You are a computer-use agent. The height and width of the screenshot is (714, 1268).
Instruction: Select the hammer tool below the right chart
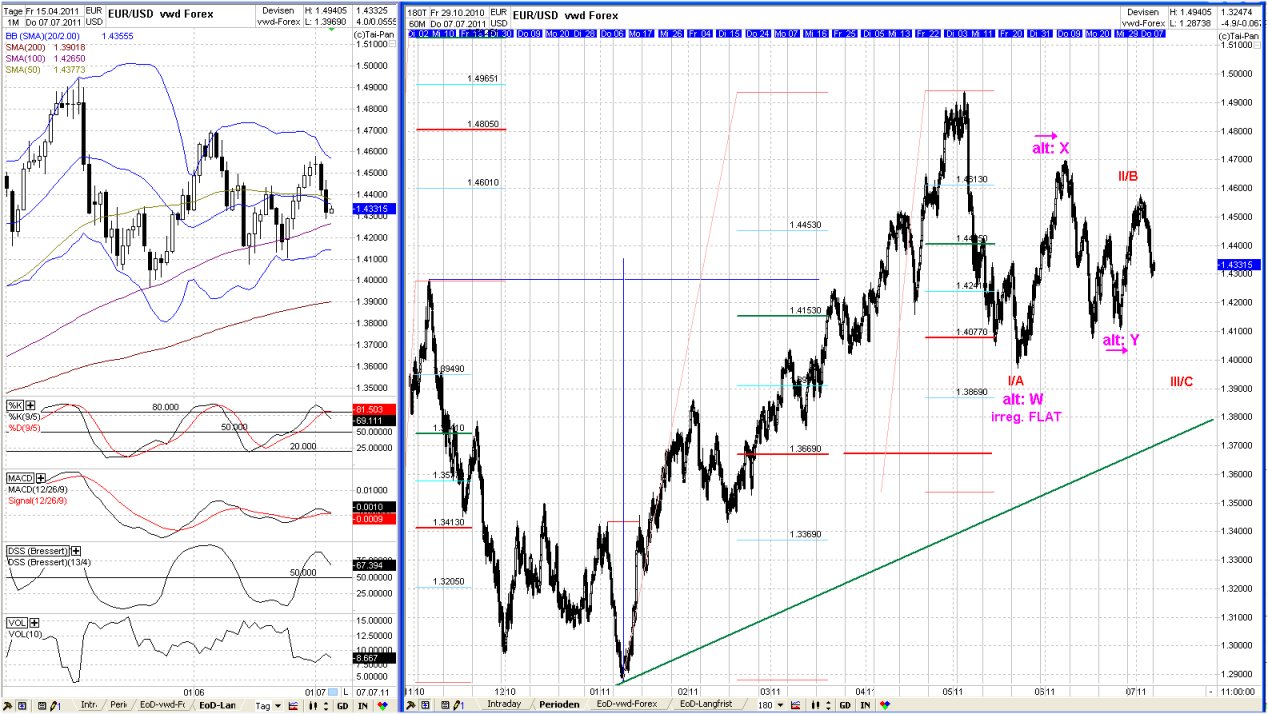pos(413,705)
